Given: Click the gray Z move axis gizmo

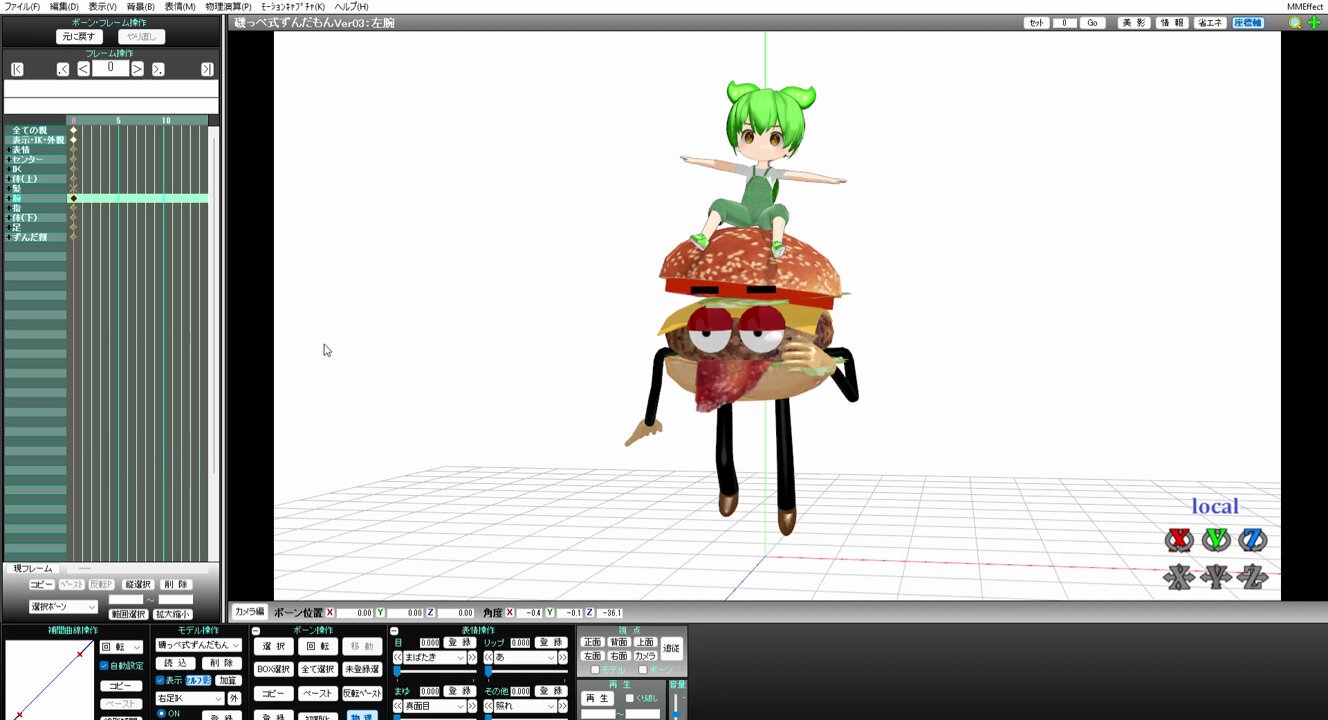Looking at the screenshot, I should click(x=1252, y=576).
